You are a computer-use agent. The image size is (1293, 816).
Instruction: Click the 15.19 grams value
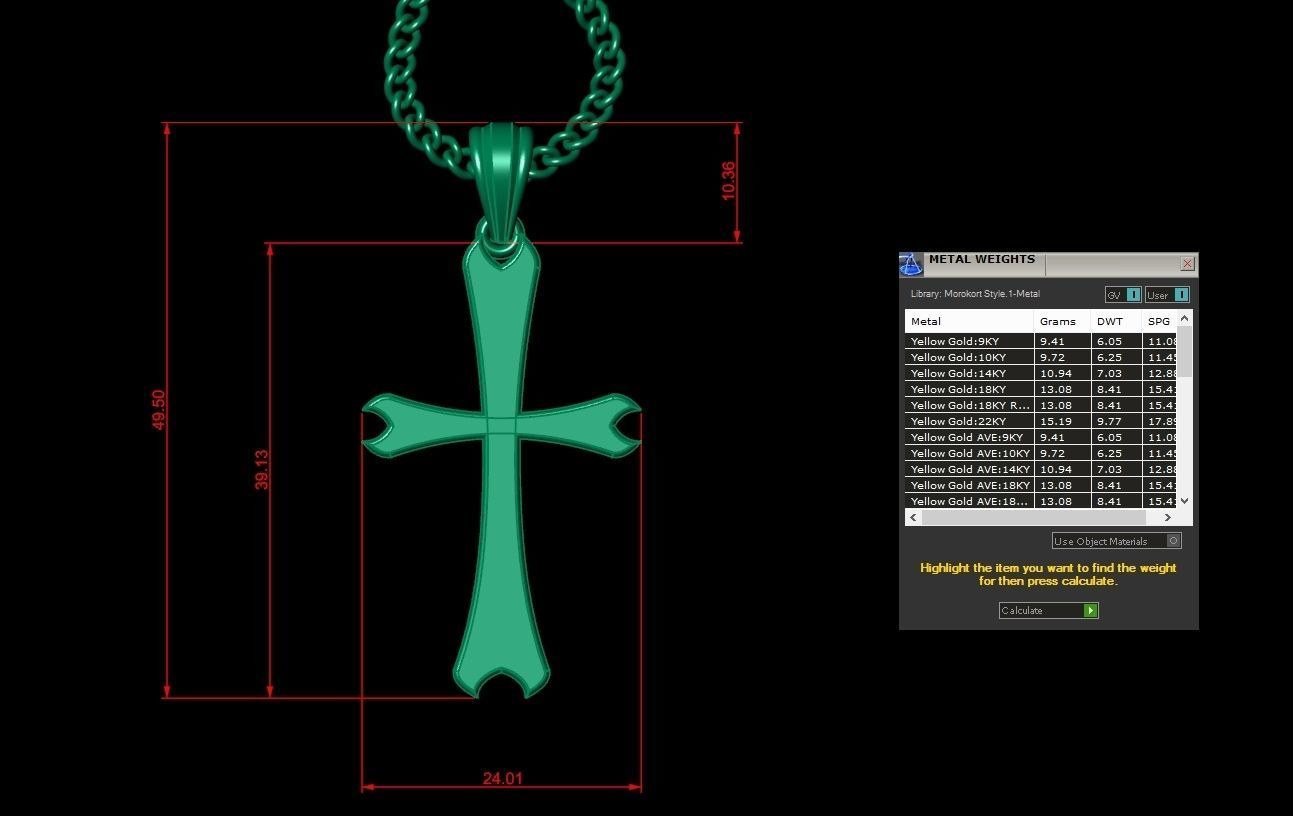[x=1055, y=421]
